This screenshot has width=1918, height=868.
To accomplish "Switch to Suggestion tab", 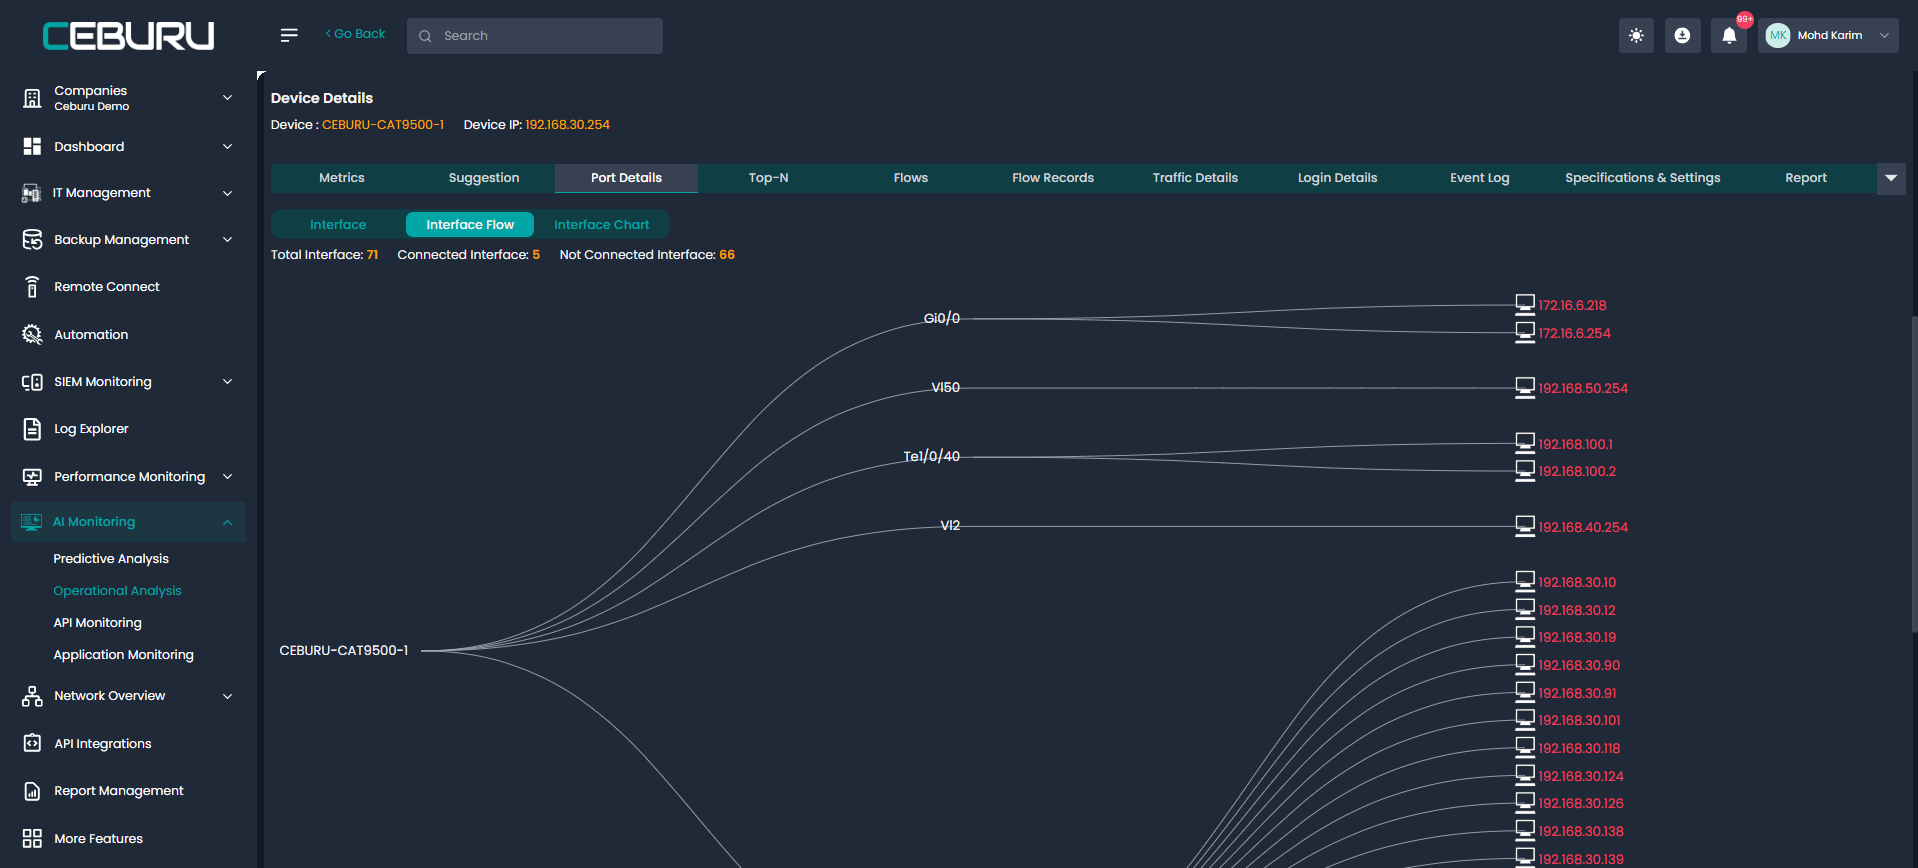I will pyautogui.click(x=484, y=178).
